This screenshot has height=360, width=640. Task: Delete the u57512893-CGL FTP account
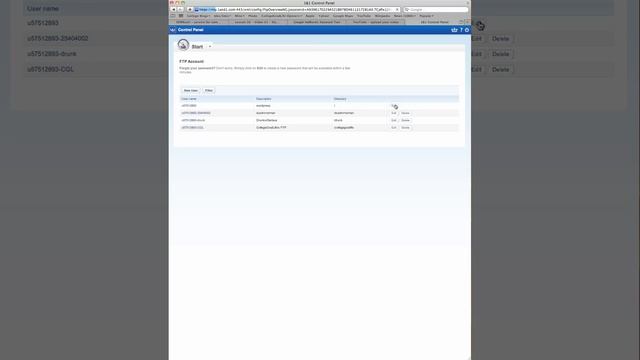click(x=405, y=128)
